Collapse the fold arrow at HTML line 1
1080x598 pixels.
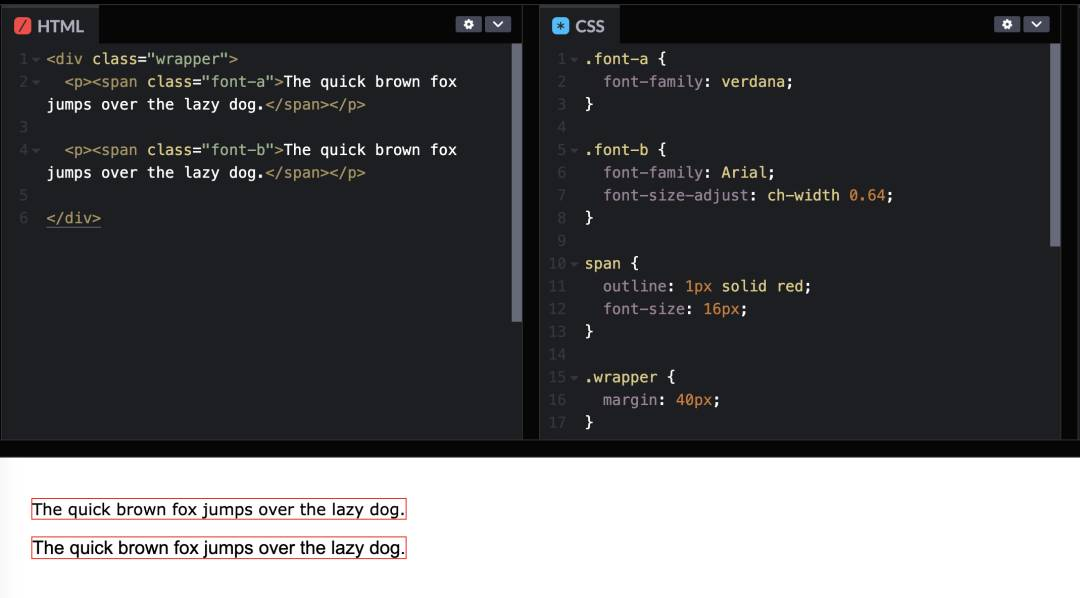[x=36, y=60]
